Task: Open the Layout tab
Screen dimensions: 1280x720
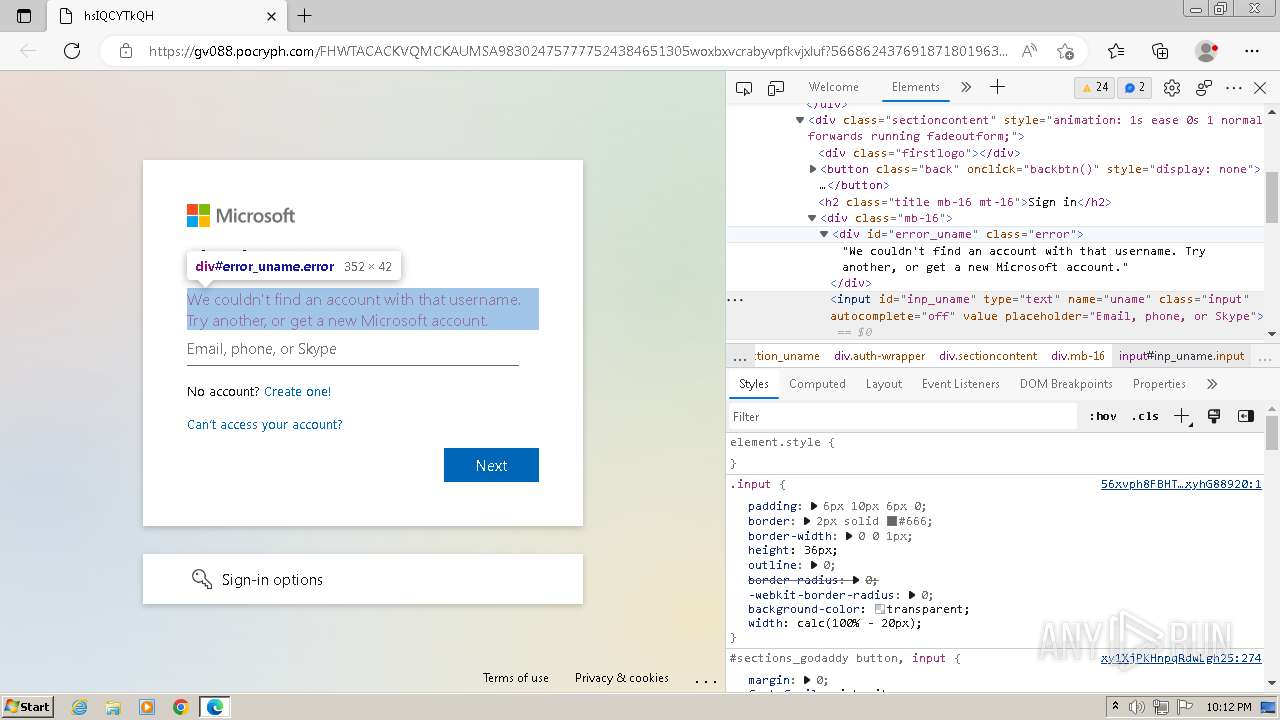Action: click(x=884, y=384)
